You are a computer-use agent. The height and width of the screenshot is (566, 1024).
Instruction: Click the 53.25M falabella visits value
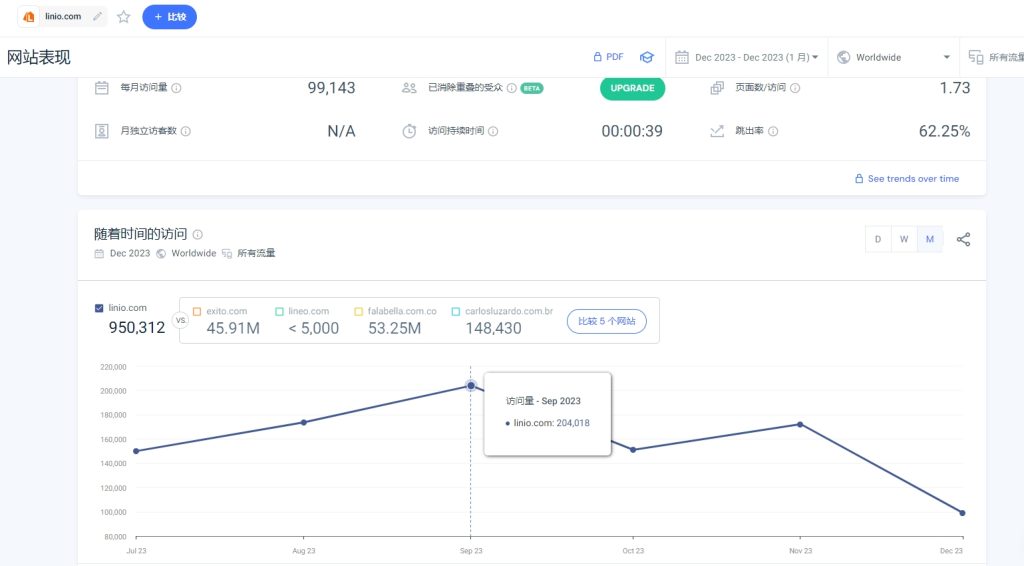click(x=394, y=328)
